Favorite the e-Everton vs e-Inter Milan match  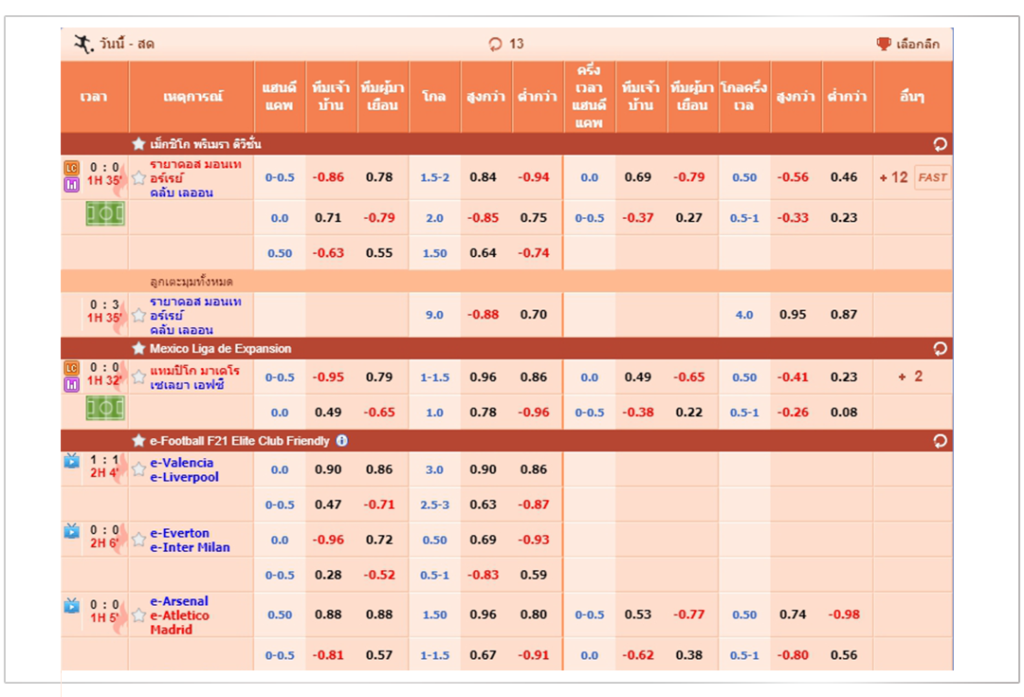(138, 540)
